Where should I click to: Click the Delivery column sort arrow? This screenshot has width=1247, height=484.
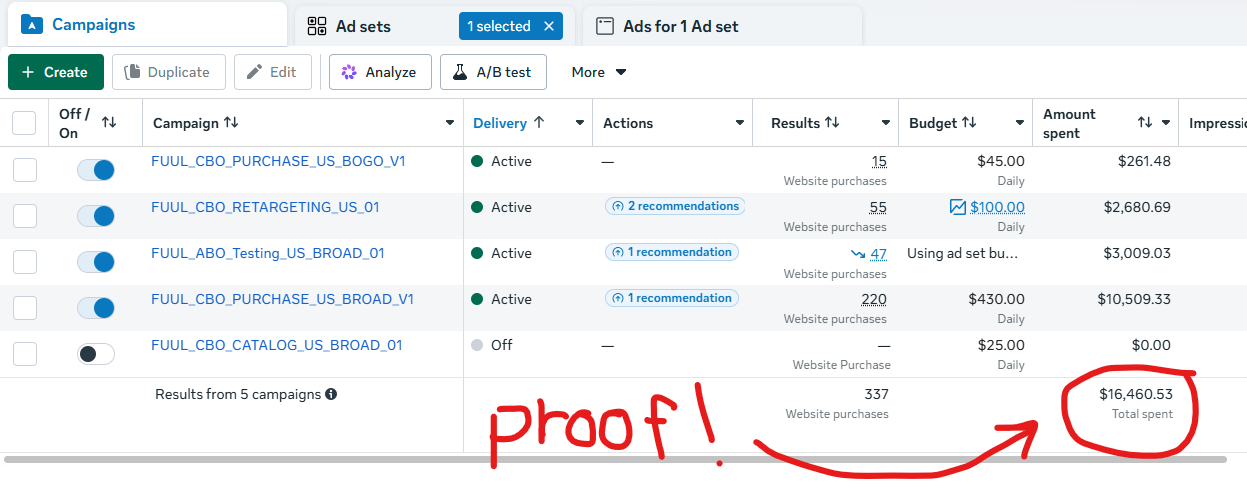click(x=539, y=123)
